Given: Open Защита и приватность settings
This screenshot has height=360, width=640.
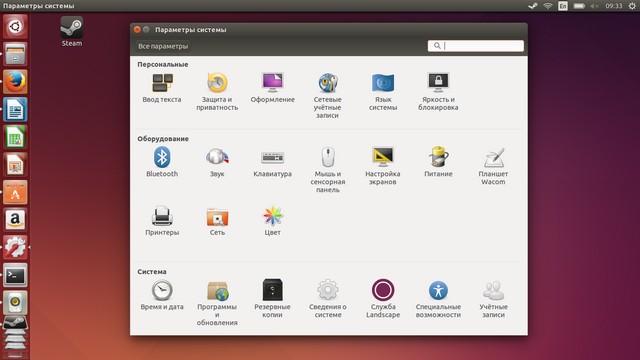Looking at the screenshot, I should [217, 92].
